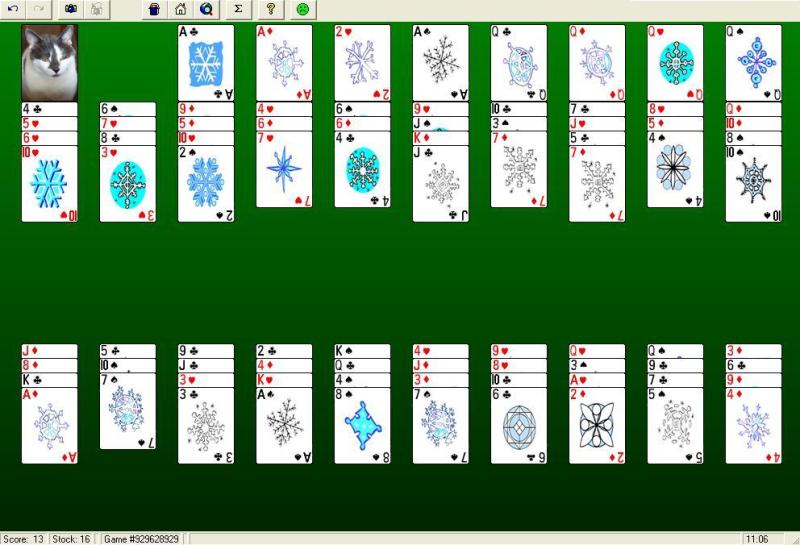Click the Score field in status bar
The width and height of the screenshot is (800, 545).
(x=24, y=539)
